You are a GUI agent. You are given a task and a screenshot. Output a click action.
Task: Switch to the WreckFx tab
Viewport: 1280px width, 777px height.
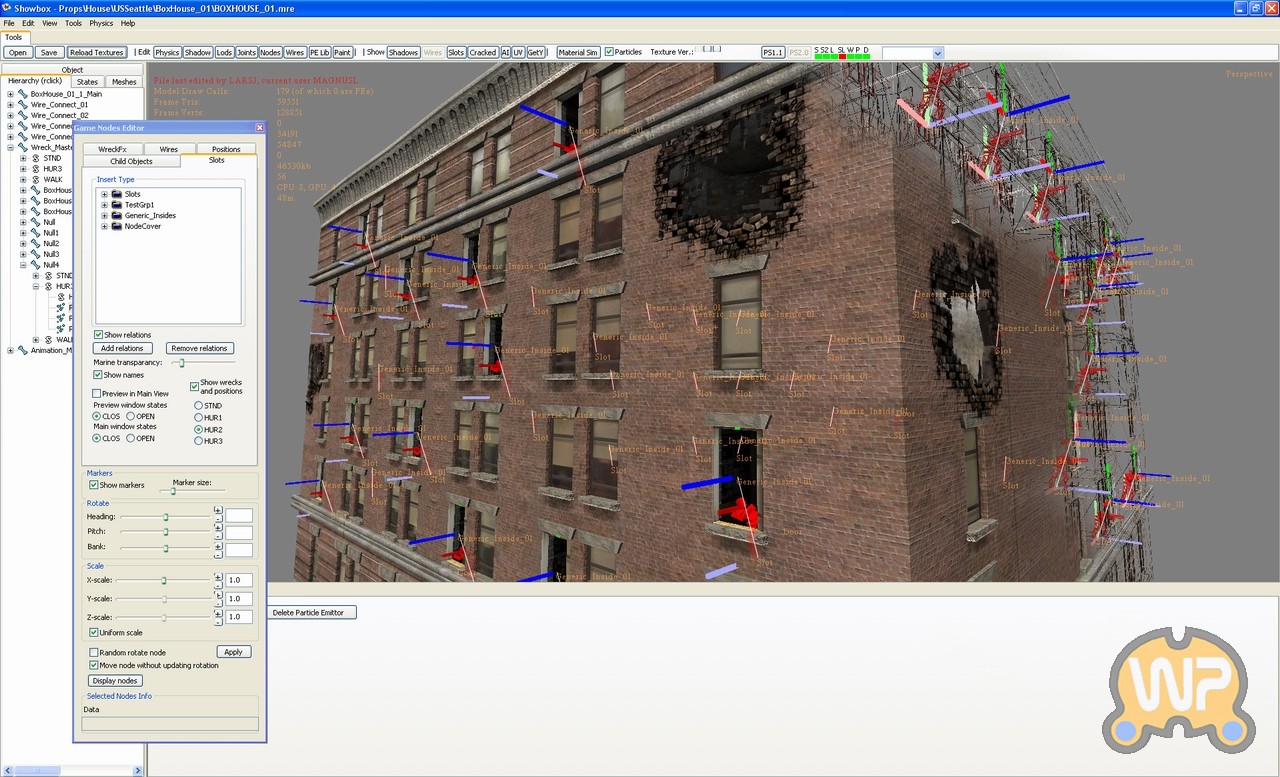[112, 149]
